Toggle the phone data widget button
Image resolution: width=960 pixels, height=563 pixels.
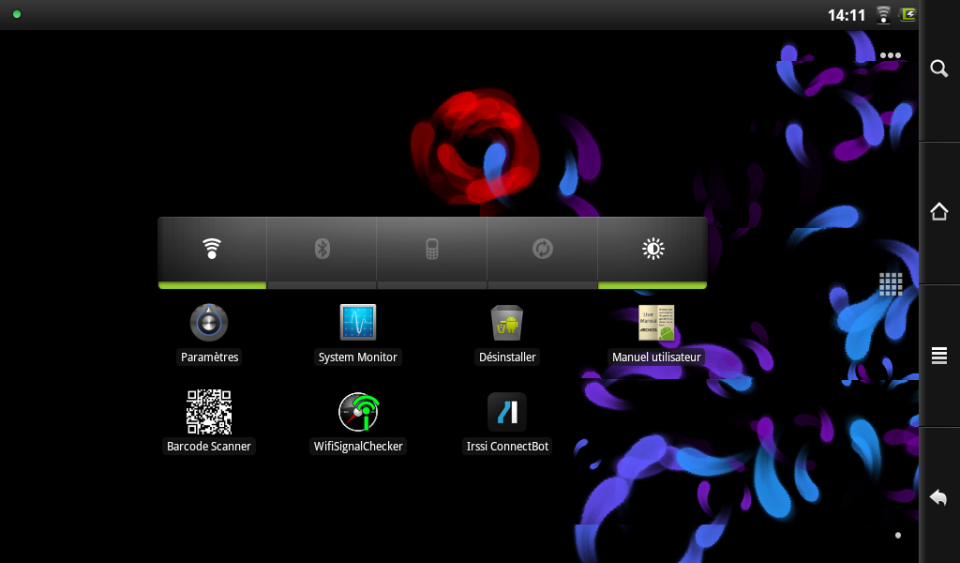point(432,250)
